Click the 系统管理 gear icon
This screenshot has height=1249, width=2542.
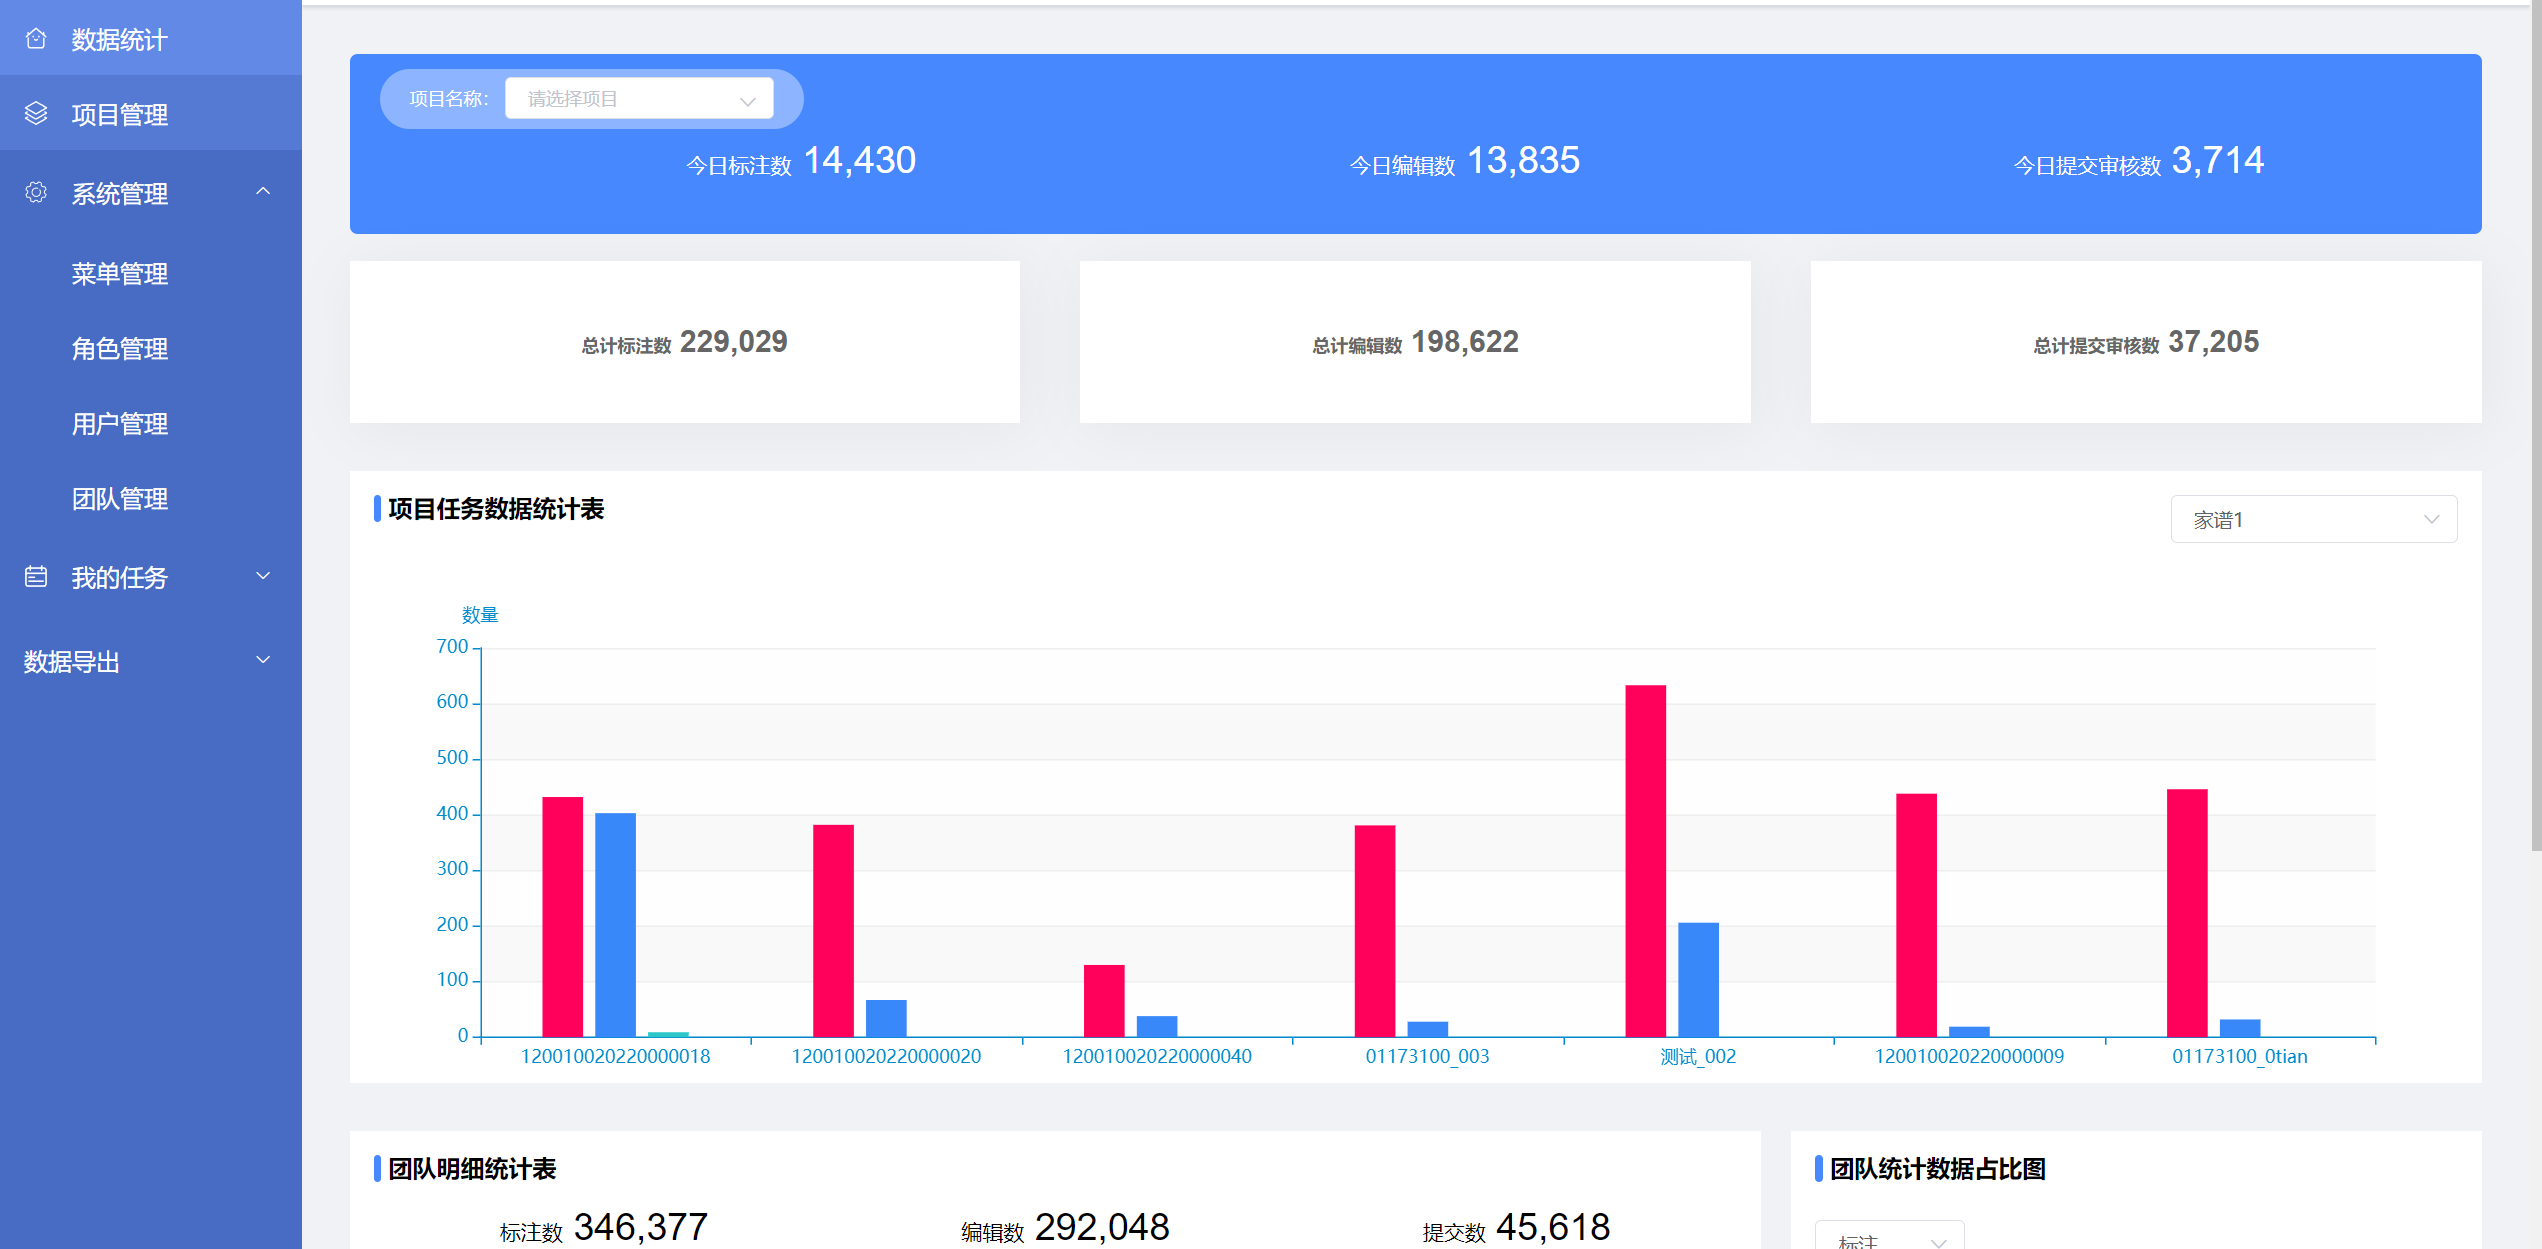coord(36,192)
